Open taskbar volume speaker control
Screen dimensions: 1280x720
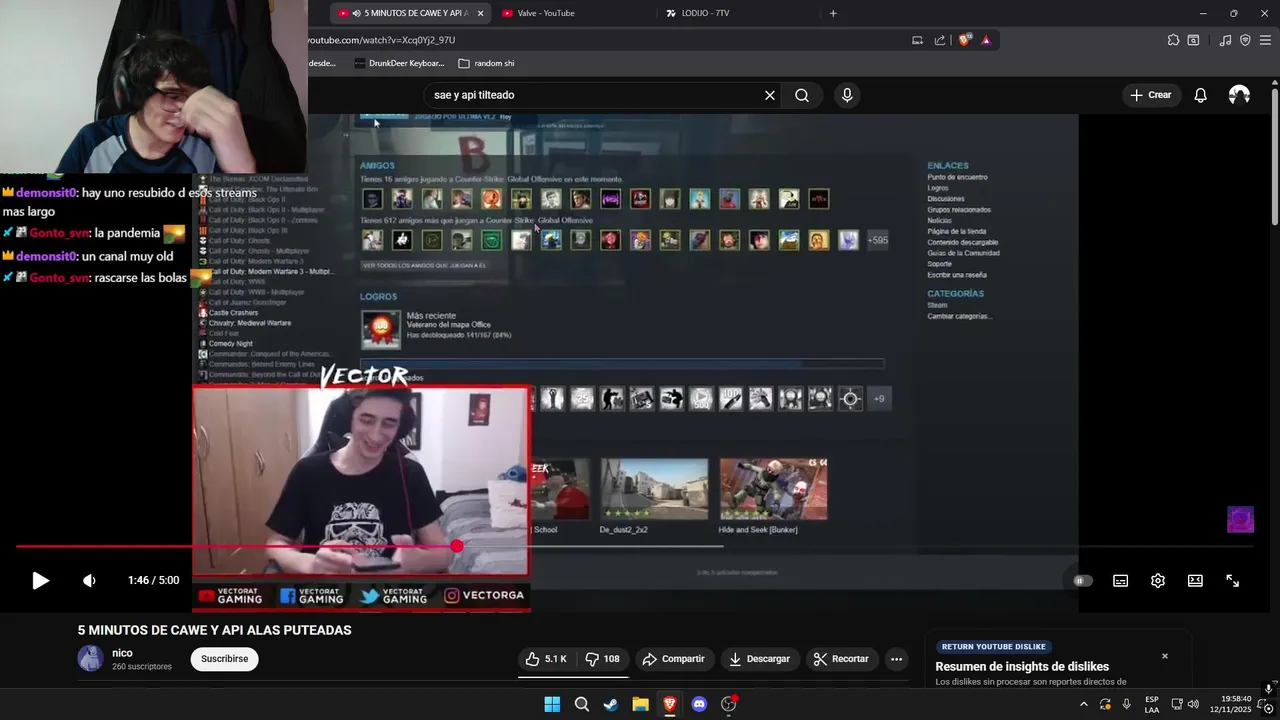1193,704
